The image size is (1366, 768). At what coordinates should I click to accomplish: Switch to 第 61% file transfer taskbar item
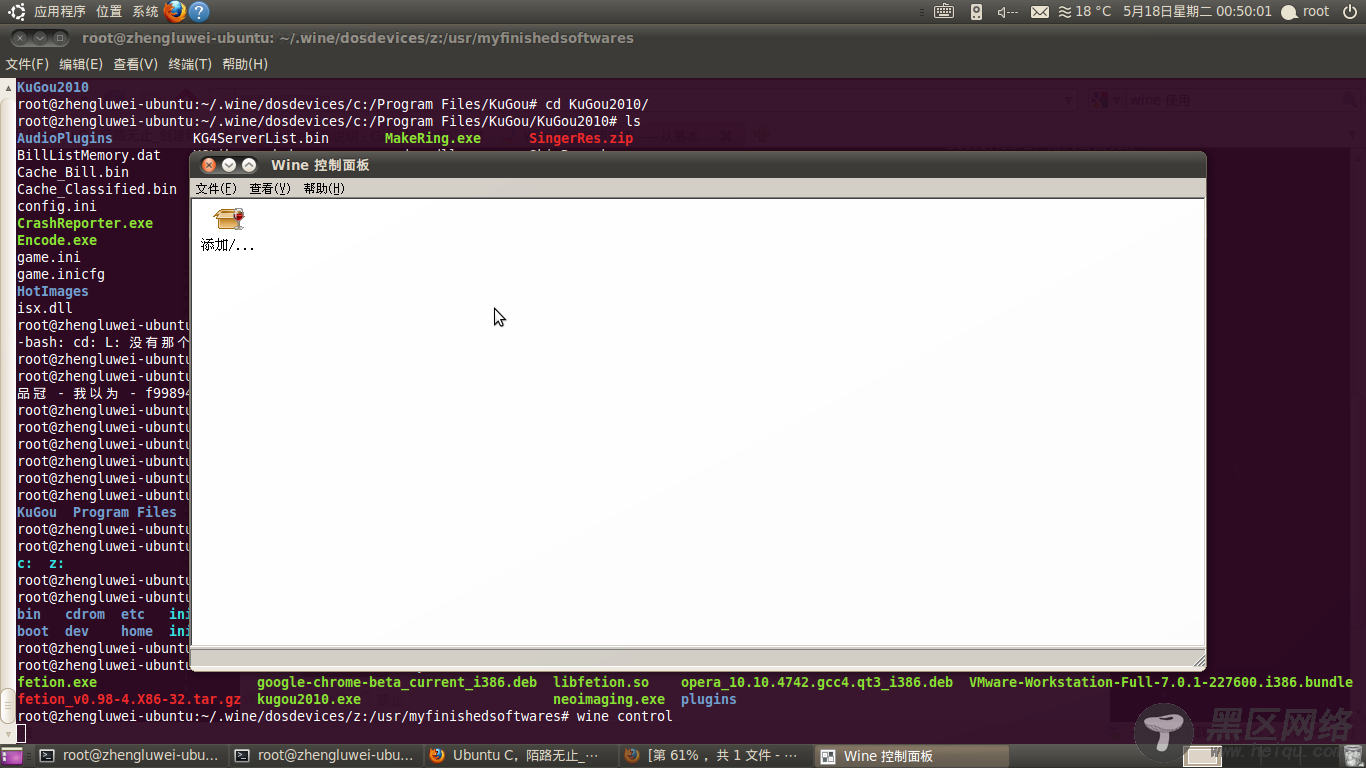point(714,756)
